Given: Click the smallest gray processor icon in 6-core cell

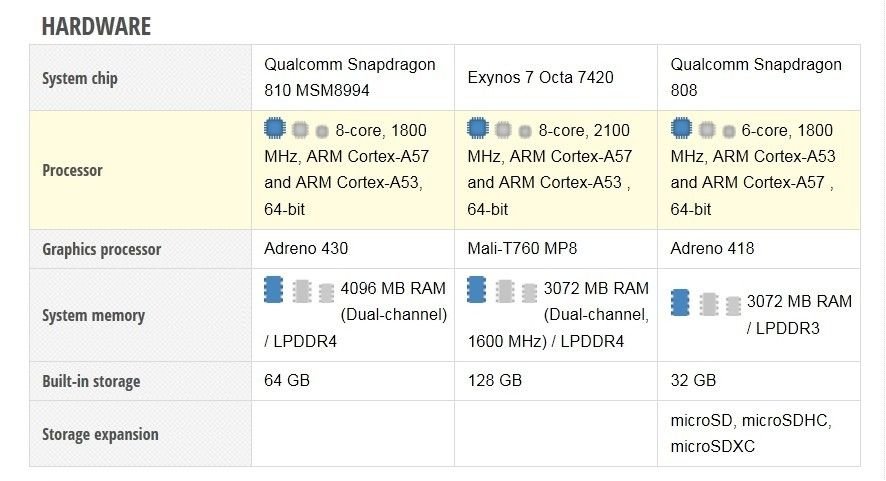Looking at the screenshot, I should [729, 132].
